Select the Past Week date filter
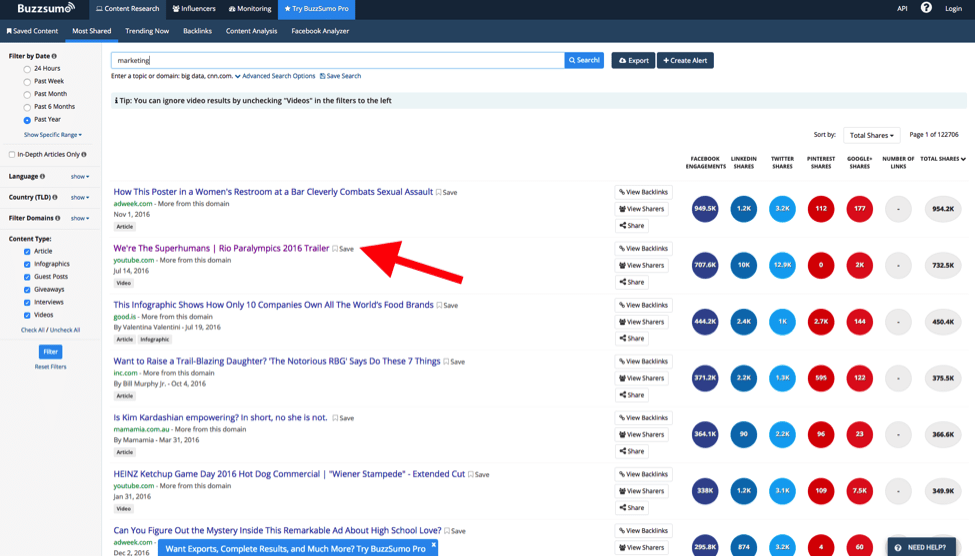Screen dimensions: 975x557 (27, 81)
